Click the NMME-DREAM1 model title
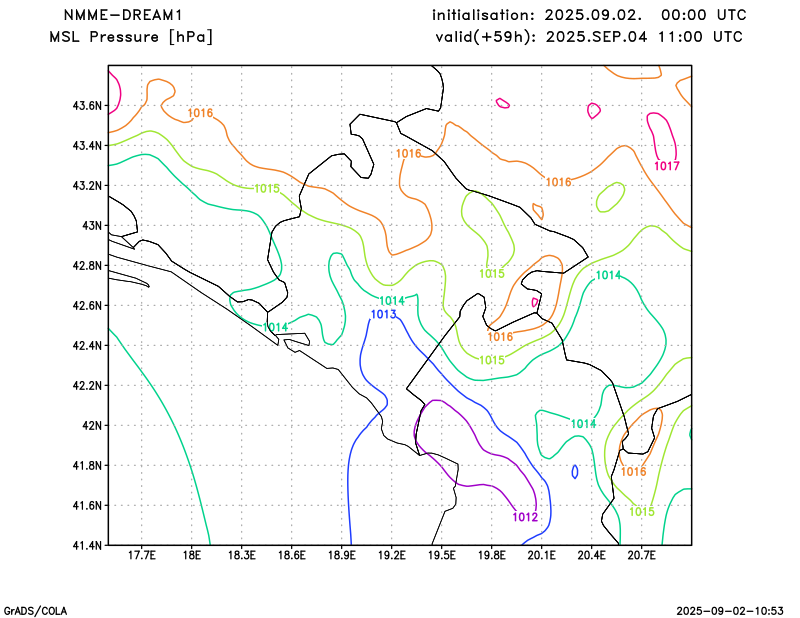800x618 pixels. point(123,15)
